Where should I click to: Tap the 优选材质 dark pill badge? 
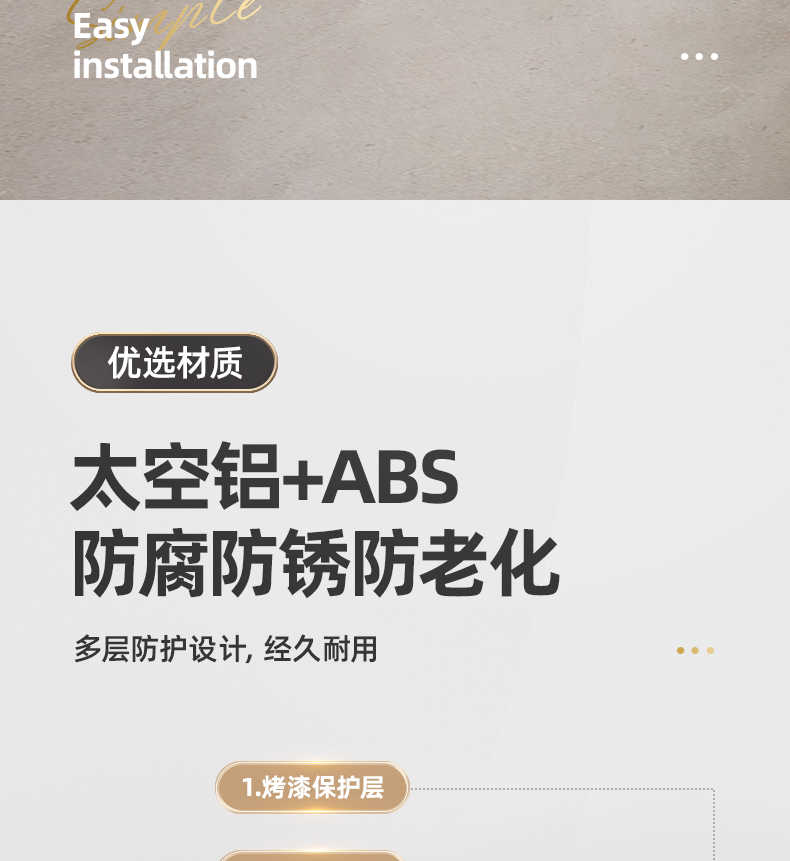tap(175, 362)
